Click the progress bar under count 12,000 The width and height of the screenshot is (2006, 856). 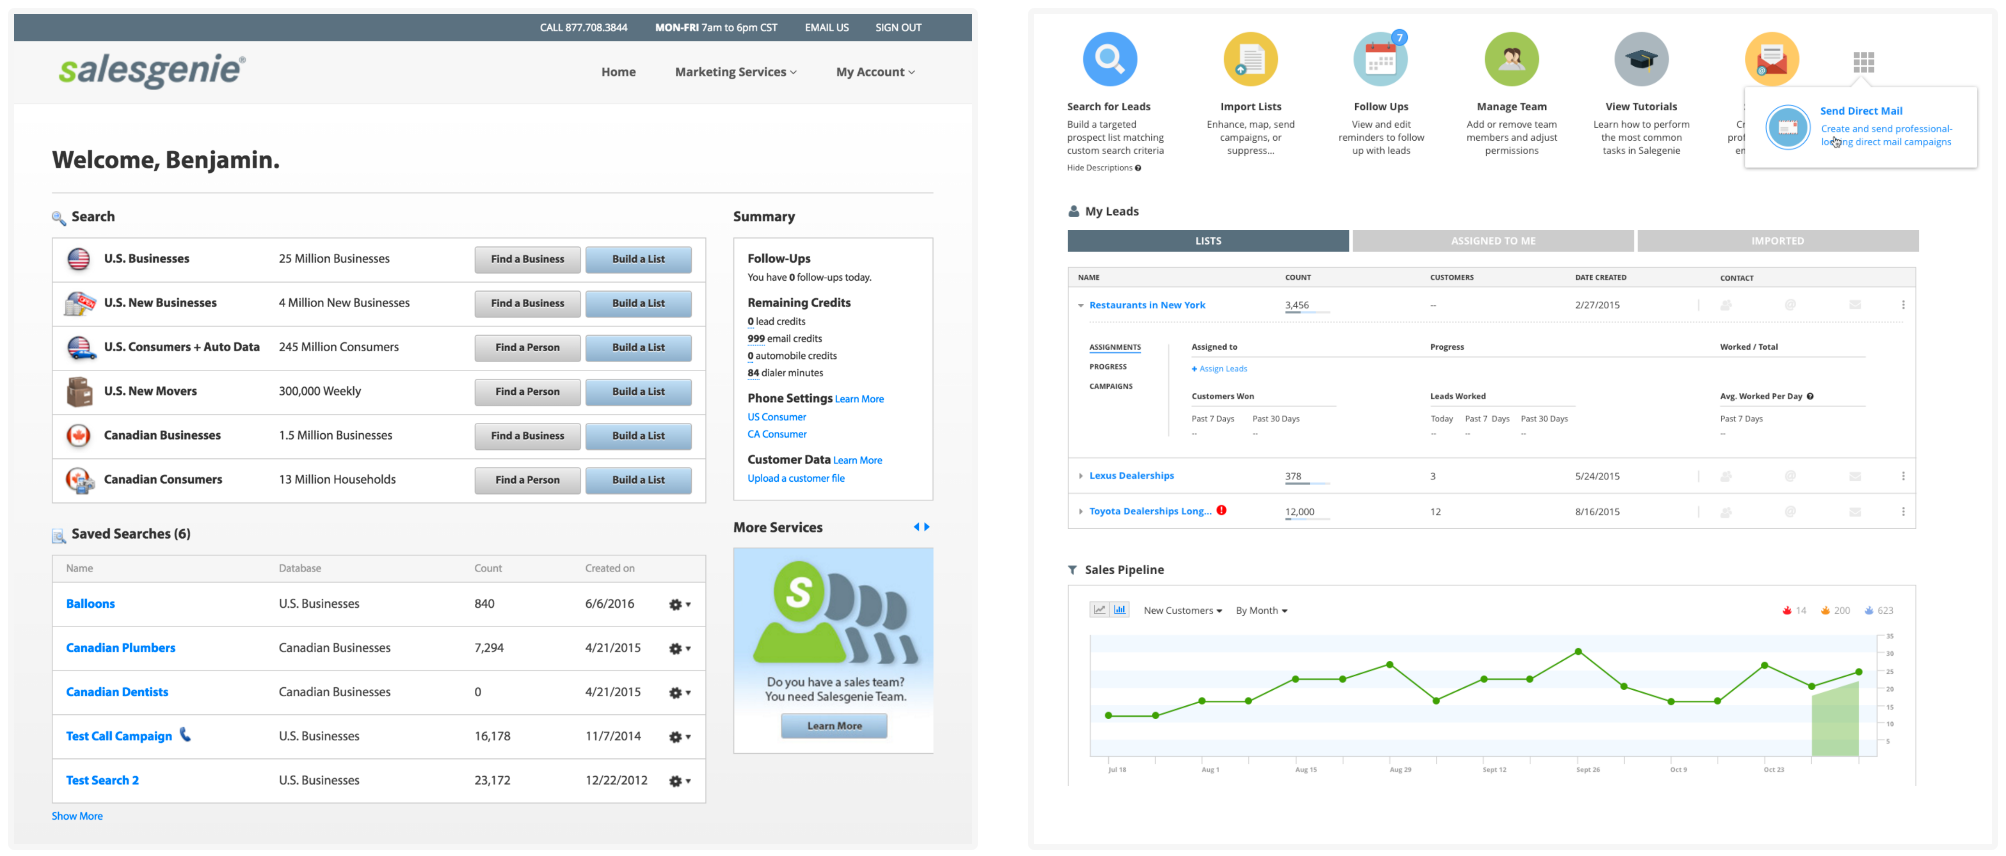pyautogui.click(x=1307, y=519)
